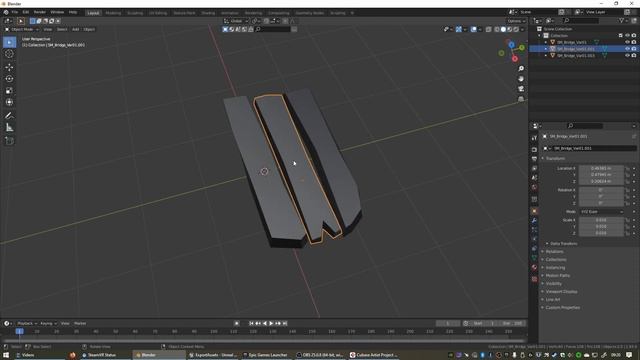Open the Material properties tab
The height and width of the screenshot is (360, 640).
pos(534,267)
